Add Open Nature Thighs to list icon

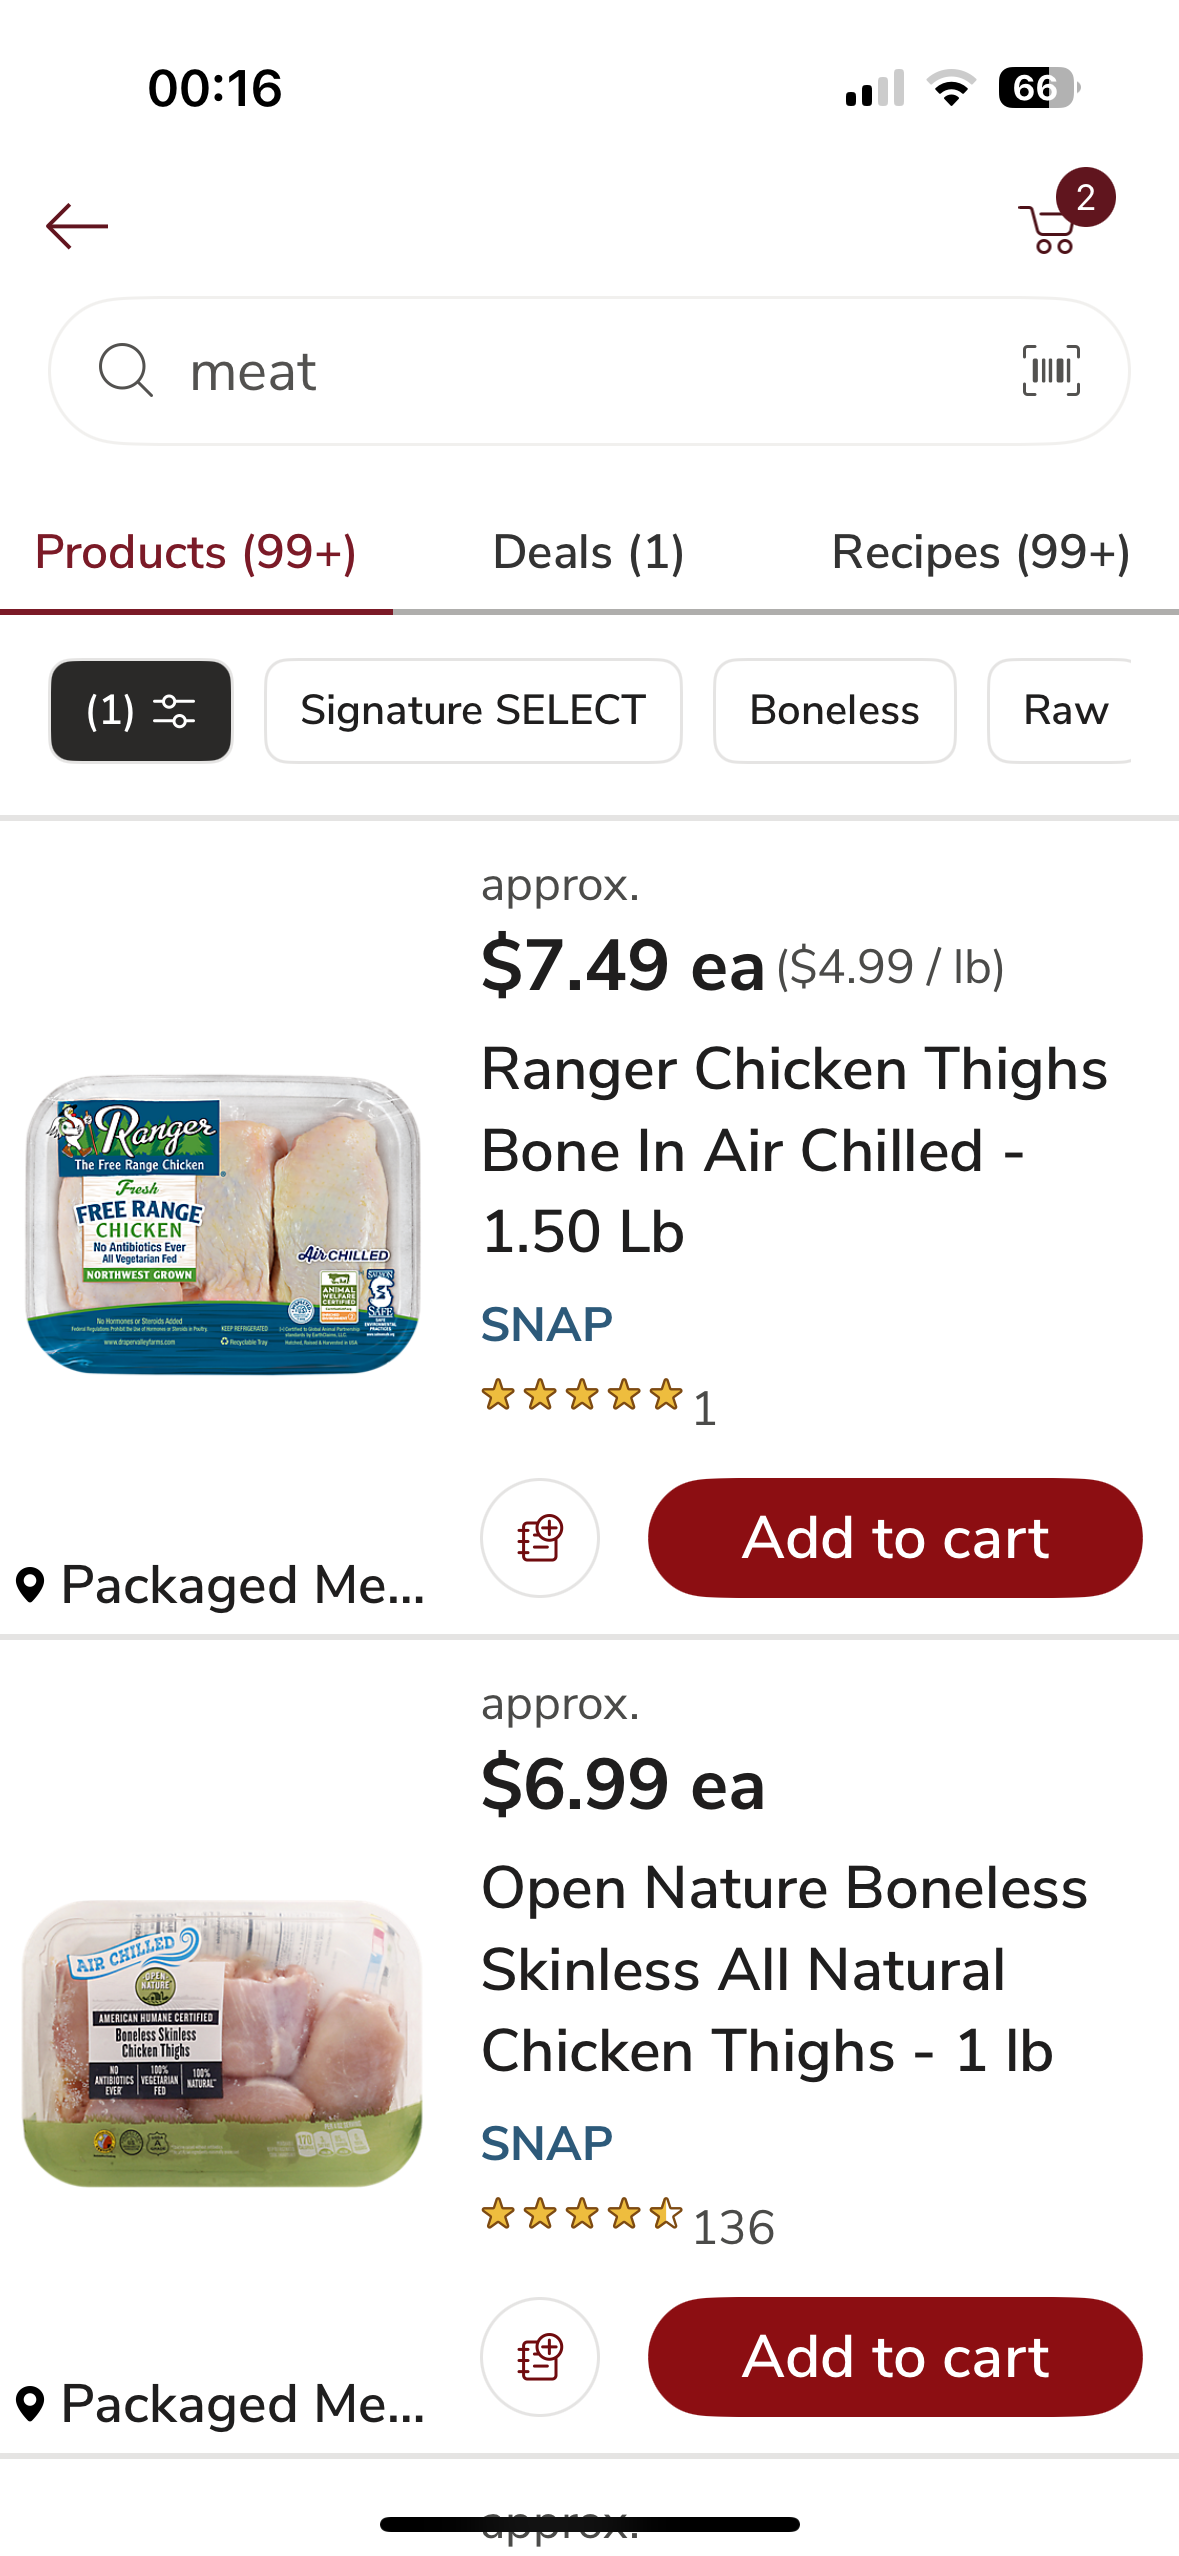(x=540, y=2356)
